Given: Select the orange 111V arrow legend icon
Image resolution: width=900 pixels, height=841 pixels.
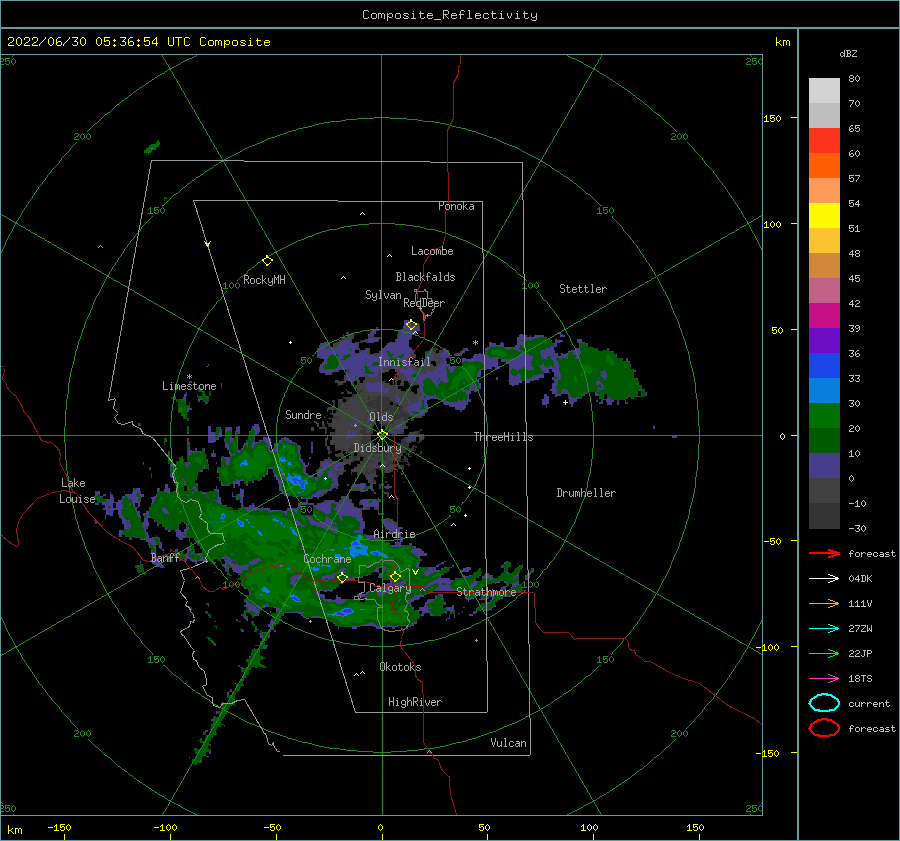Looking at the screenshot, I should coord(824,603).
